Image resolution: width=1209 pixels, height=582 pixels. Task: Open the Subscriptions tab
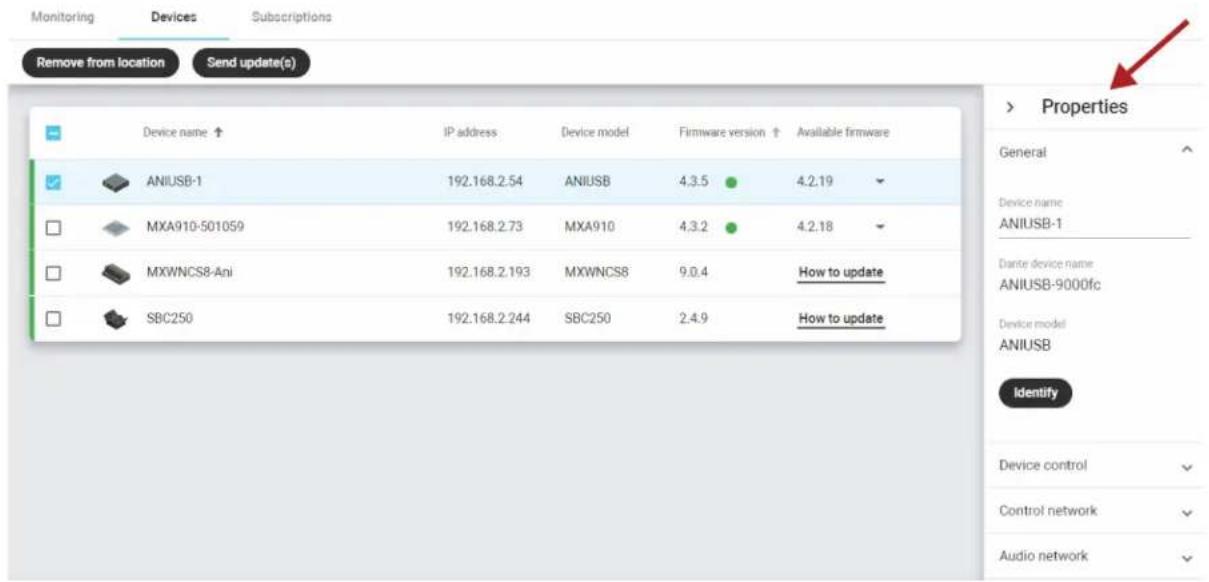(292, 18)
